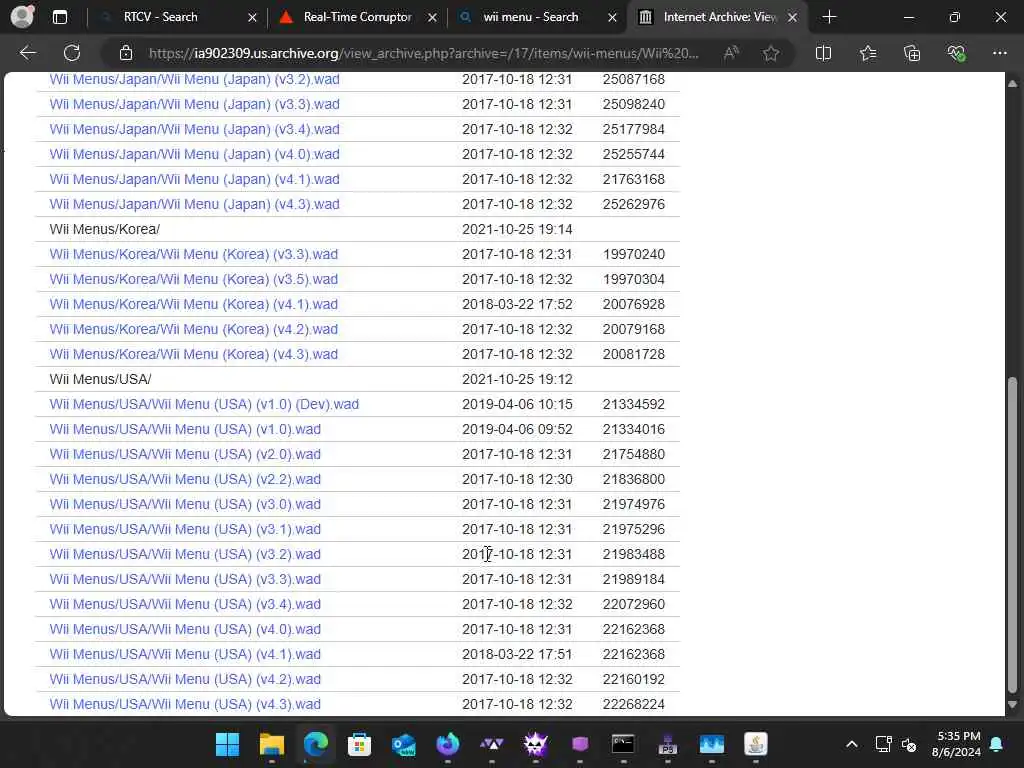Close the Internet Archive tab

[x=792, y=18]
